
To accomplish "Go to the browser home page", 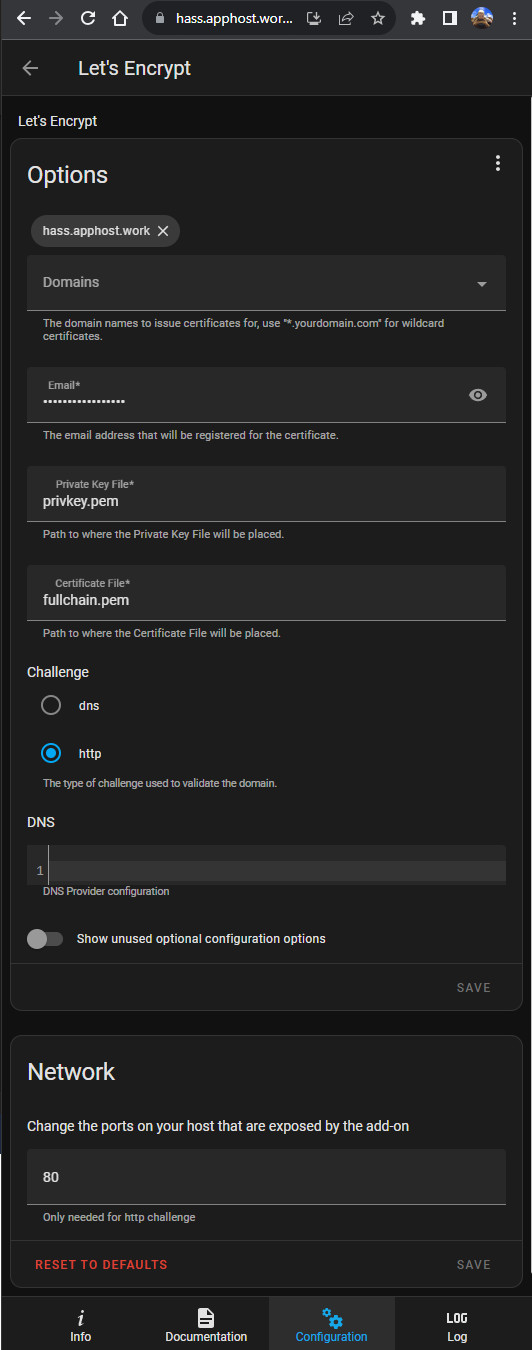I will [x=120, y=18].
